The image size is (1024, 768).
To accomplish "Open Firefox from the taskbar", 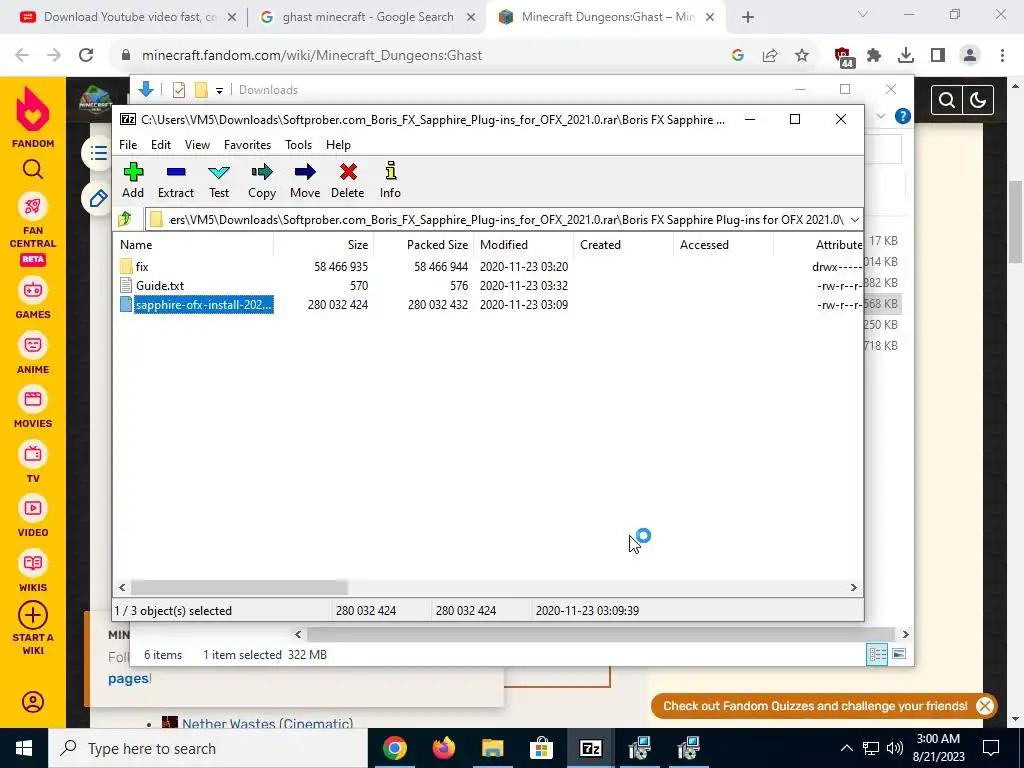I will (444, 748).
